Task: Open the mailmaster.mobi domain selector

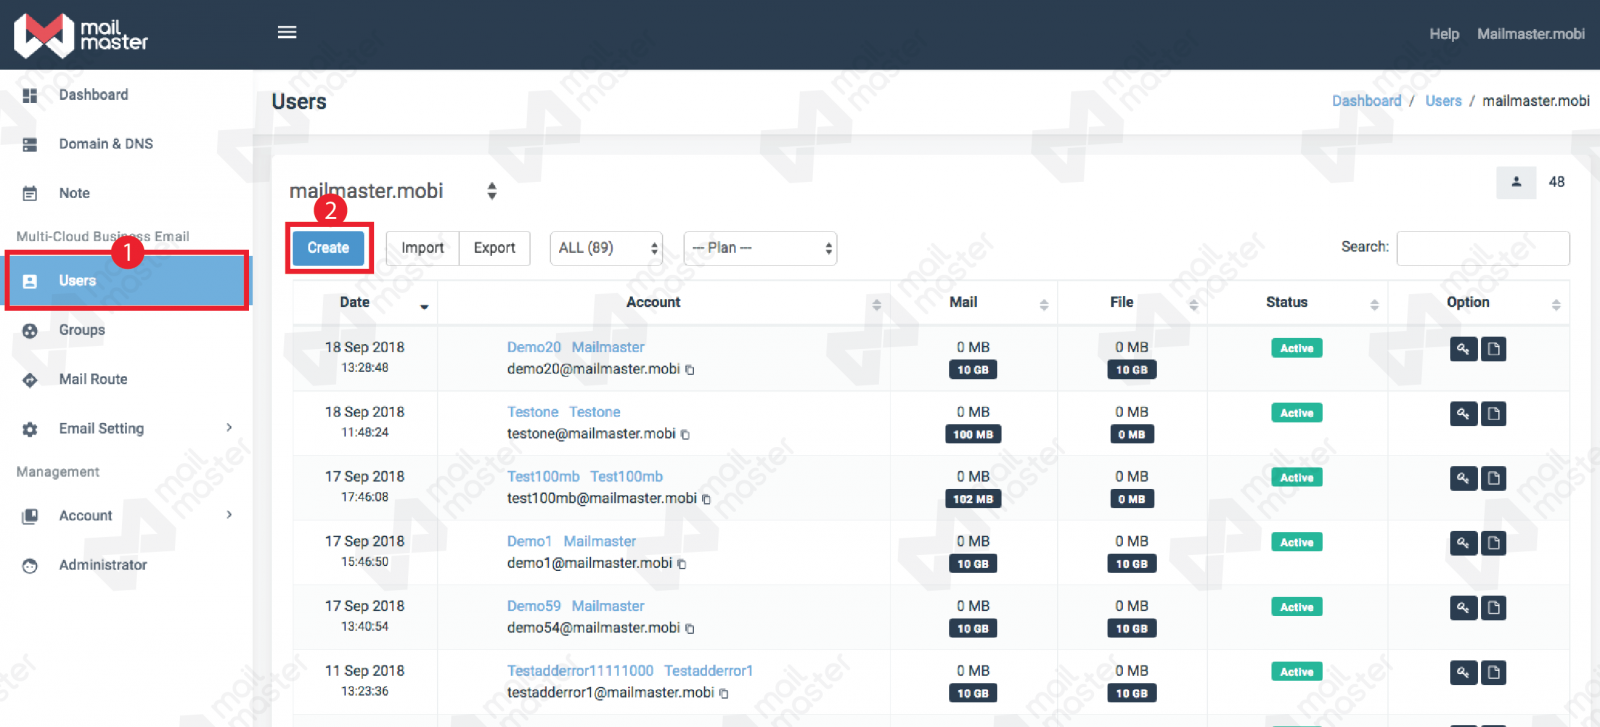Action: tap(393, 191)
